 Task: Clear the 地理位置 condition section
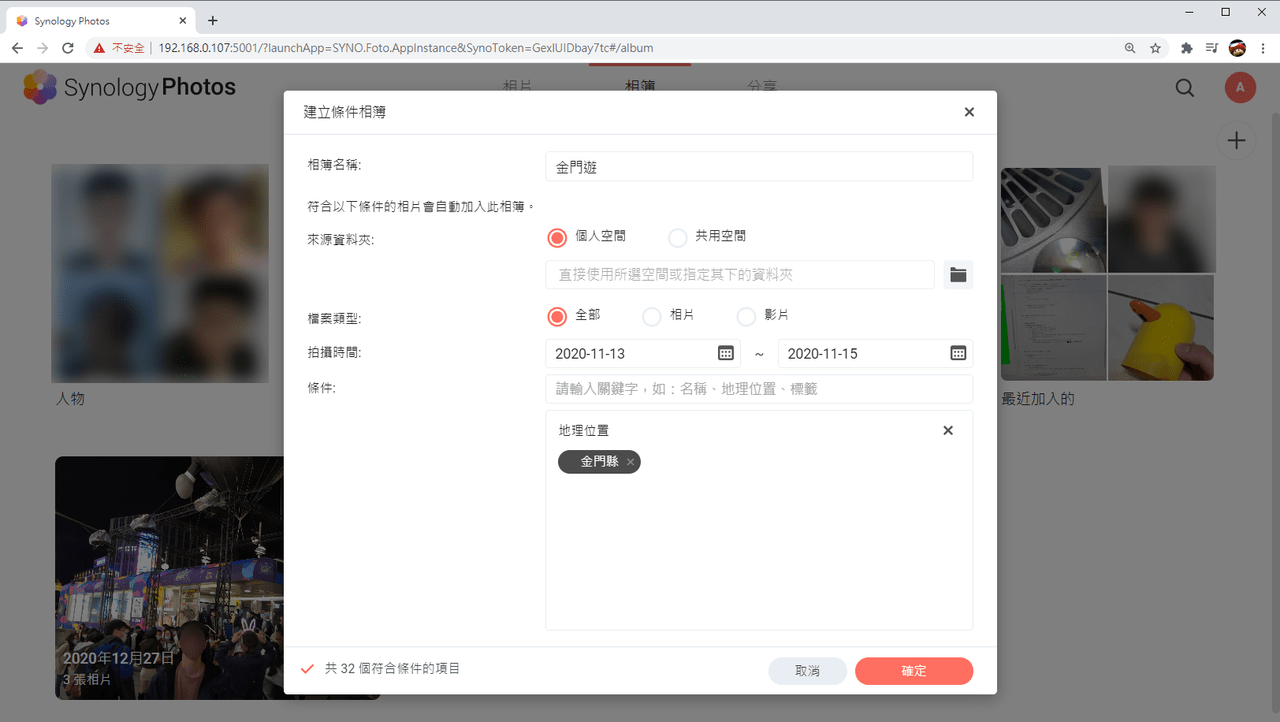point(948,430)
